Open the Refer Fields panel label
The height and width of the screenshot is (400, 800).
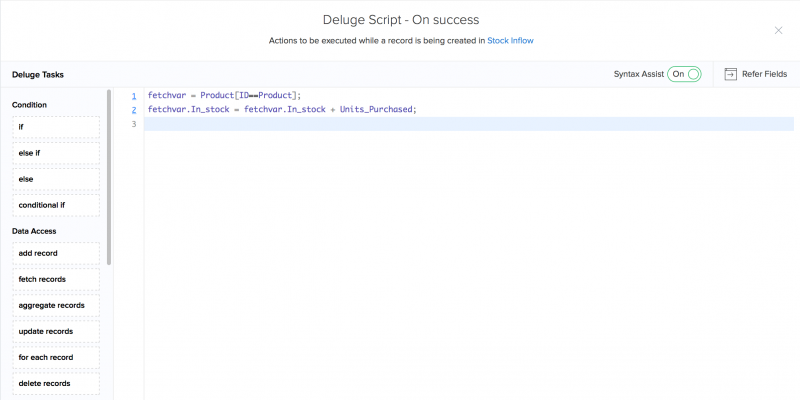coord(764,74)
